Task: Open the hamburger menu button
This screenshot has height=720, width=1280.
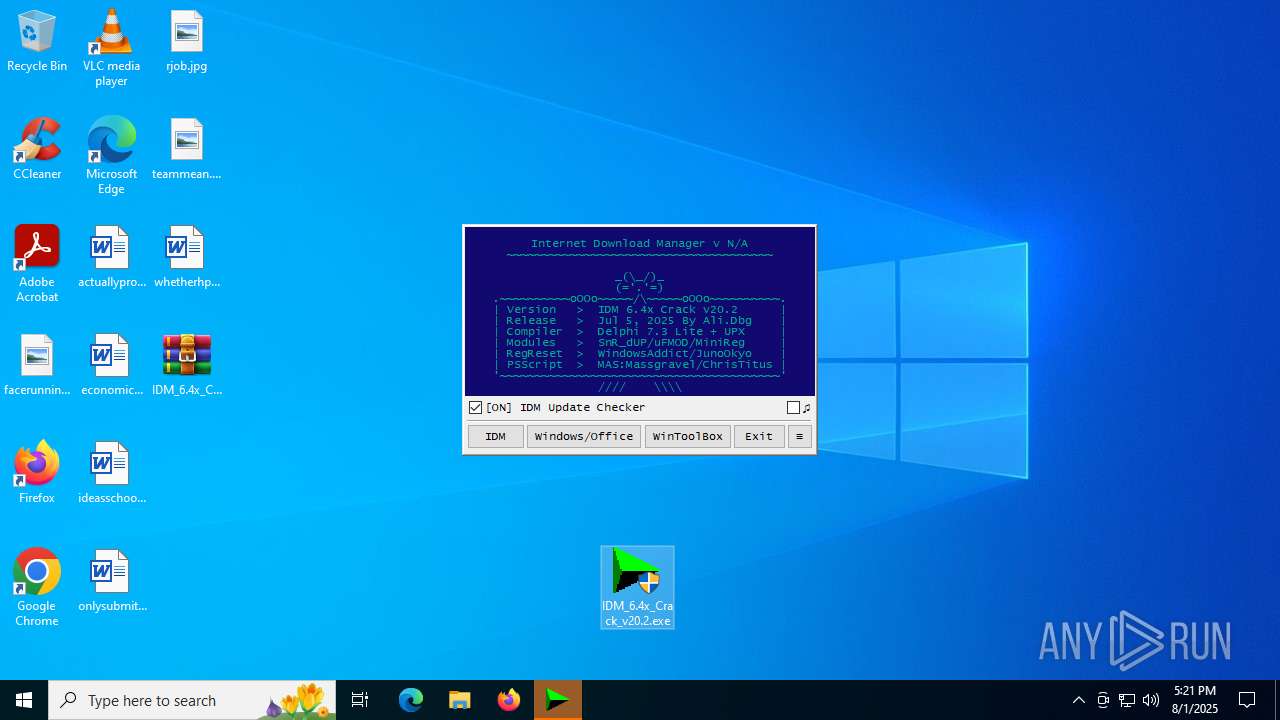Action: (x=799, y=437)
